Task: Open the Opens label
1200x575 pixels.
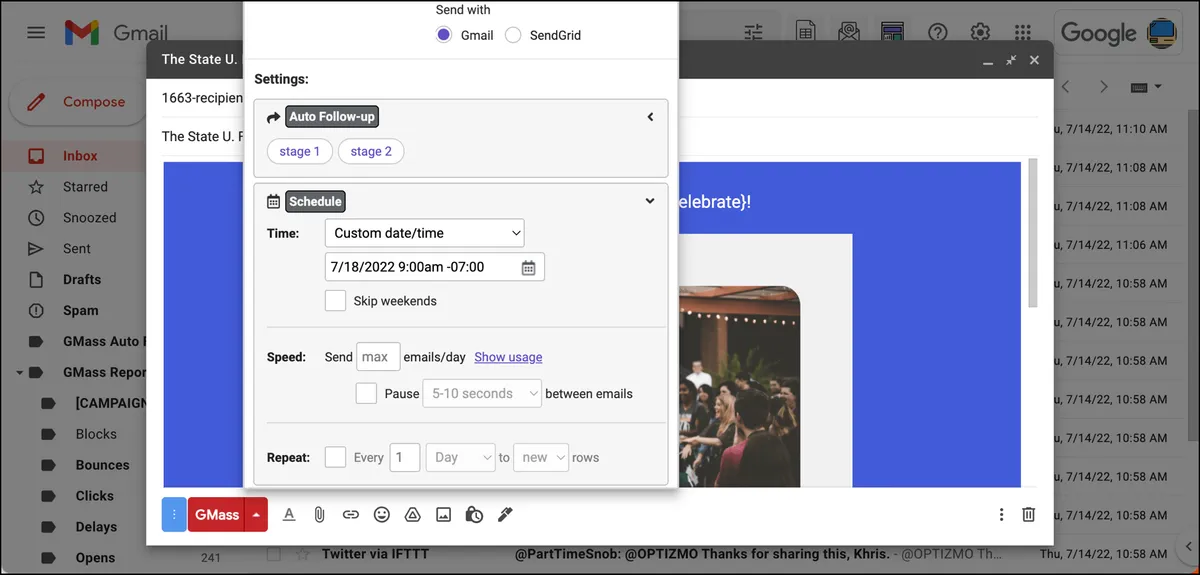Action: (x=95, y=558)
